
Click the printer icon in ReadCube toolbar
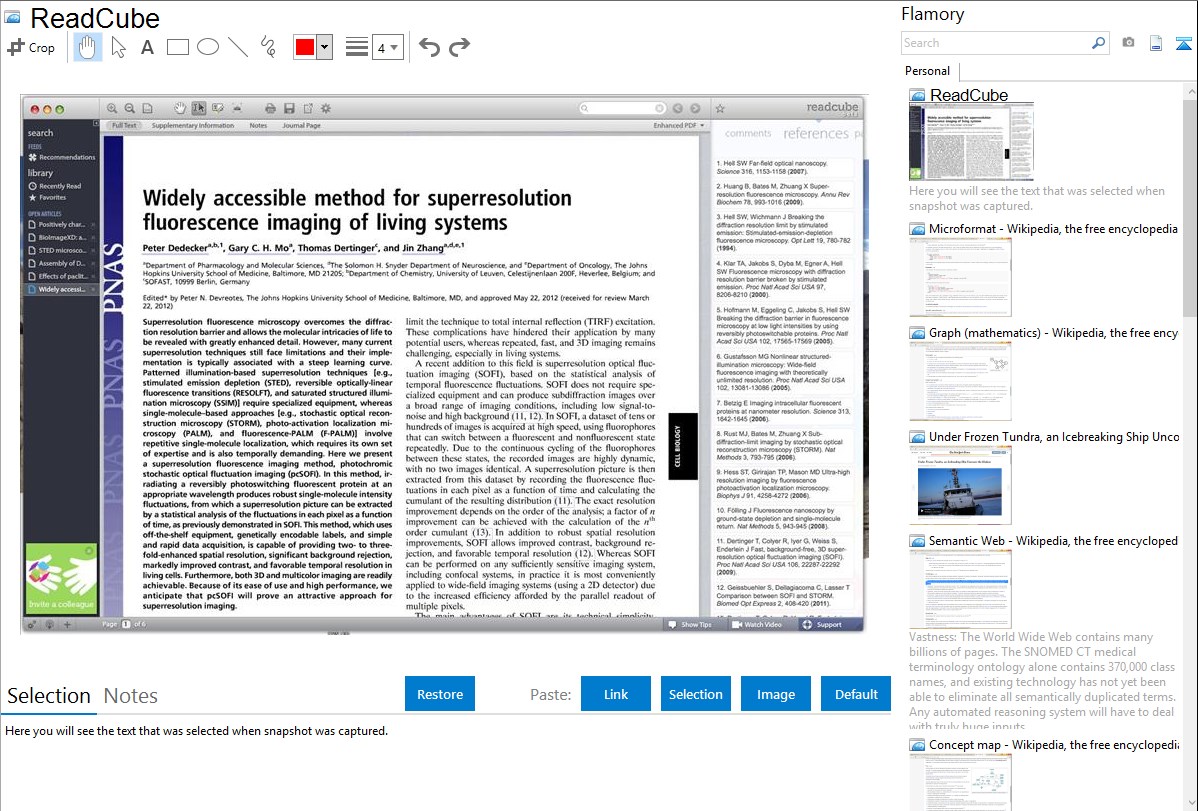tap(270, 109)
